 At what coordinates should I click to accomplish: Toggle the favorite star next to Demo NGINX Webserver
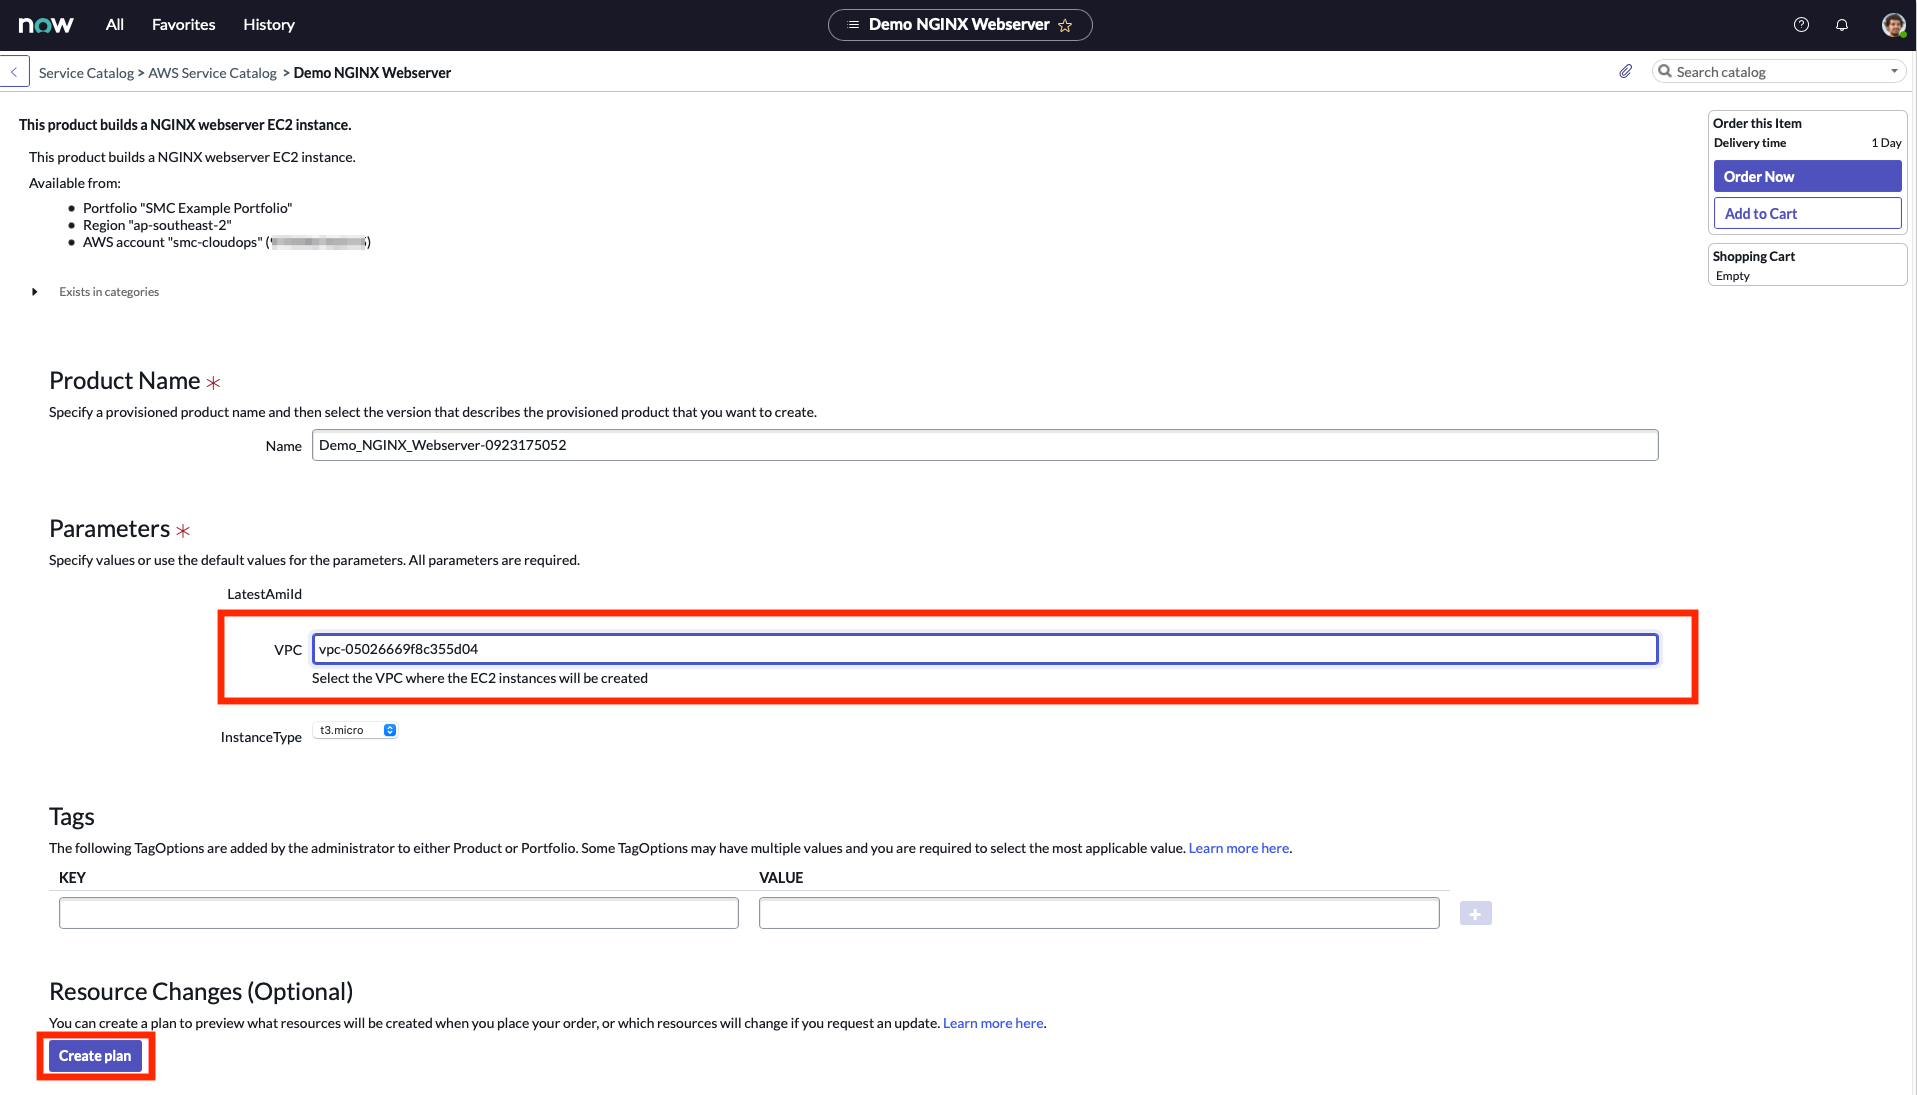click(x=1066, y=25)
